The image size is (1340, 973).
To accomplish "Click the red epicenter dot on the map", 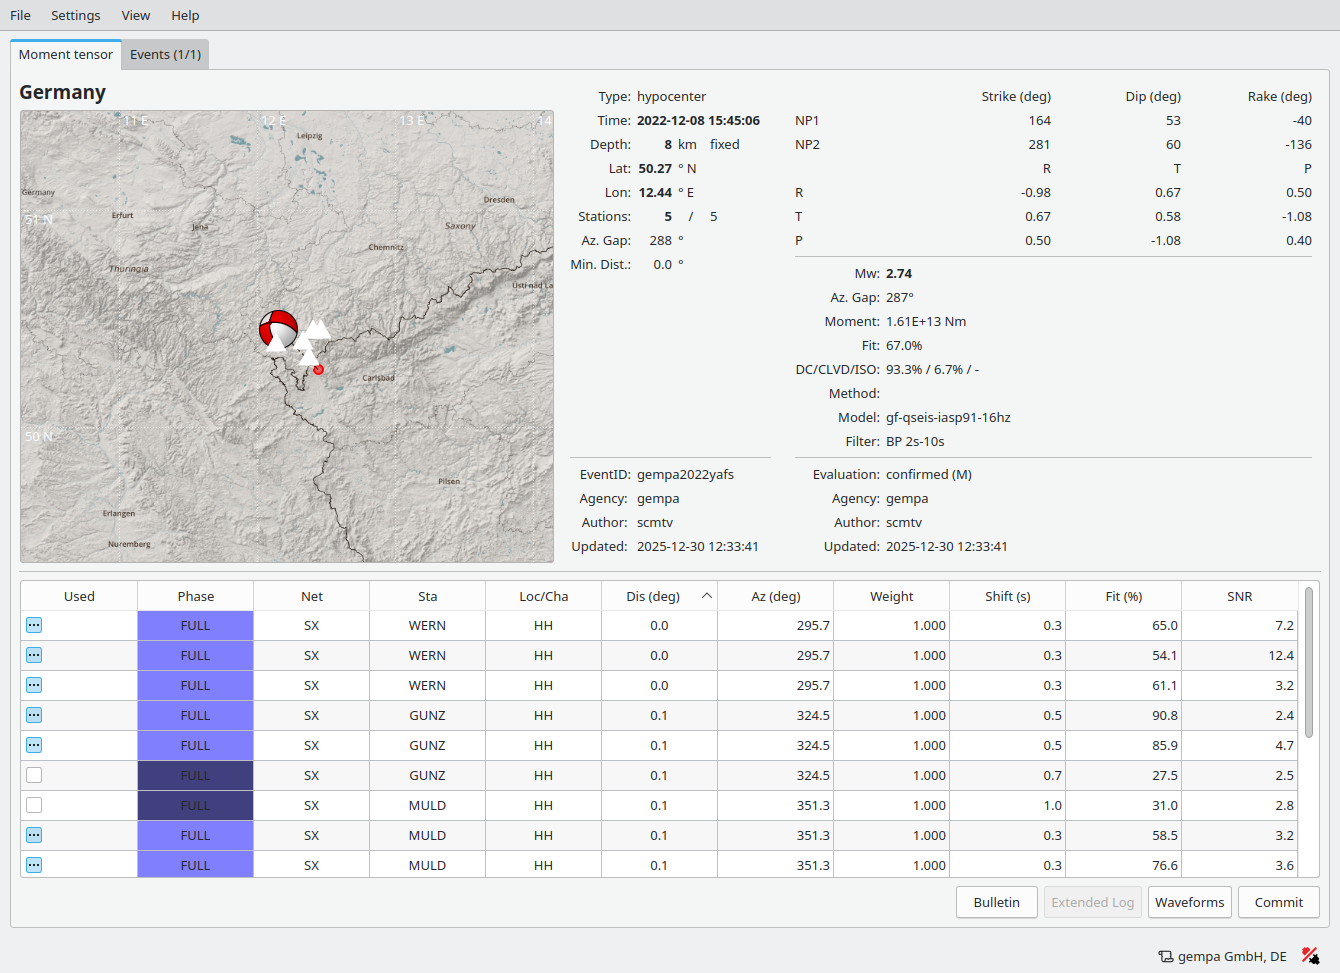I will tap(319, 370).
